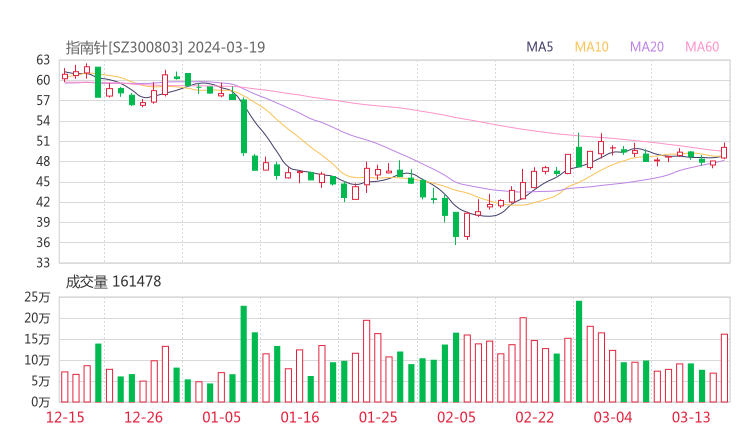Click the 03-13 date axis label
The height and width of the screenshot is (440, 740).
click(x=691, y=417)
